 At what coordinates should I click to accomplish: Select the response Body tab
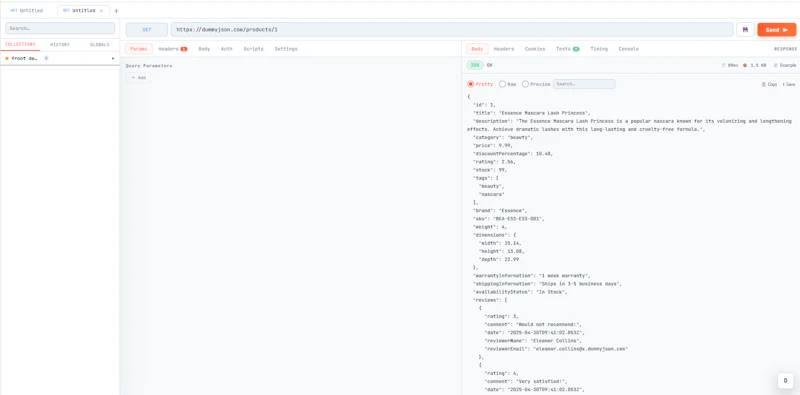(x=477, y=49)
